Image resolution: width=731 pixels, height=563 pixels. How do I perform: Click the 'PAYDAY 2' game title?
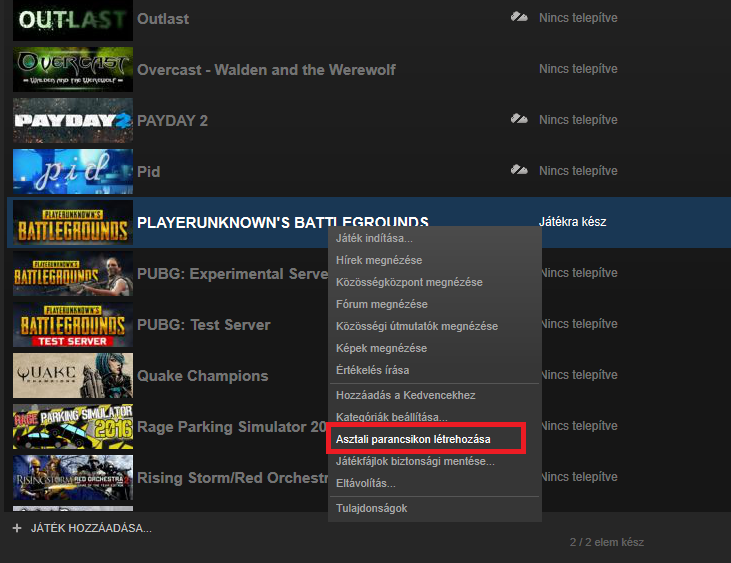pyautogui.click(x=172, y=121)
